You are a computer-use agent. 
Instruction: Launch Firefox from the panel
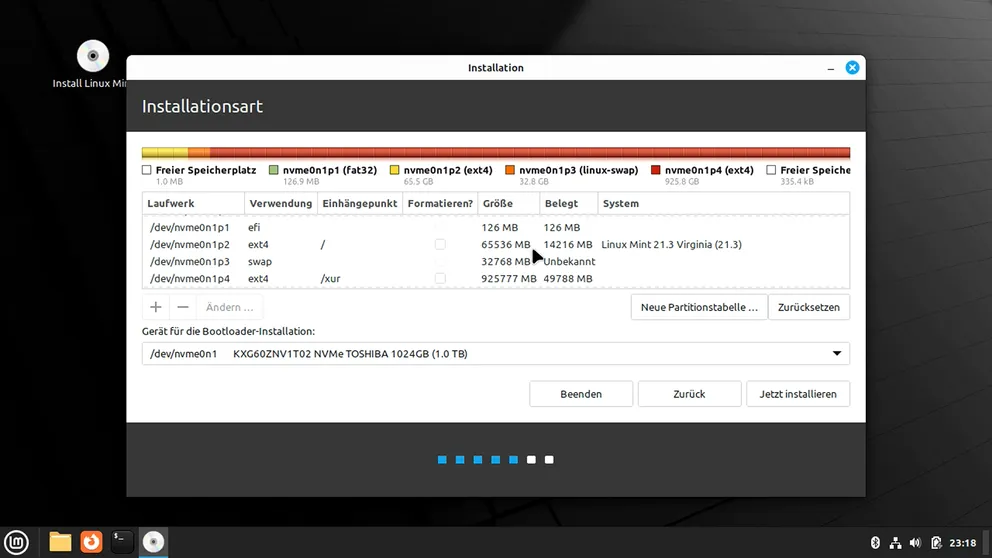(91, 542)
